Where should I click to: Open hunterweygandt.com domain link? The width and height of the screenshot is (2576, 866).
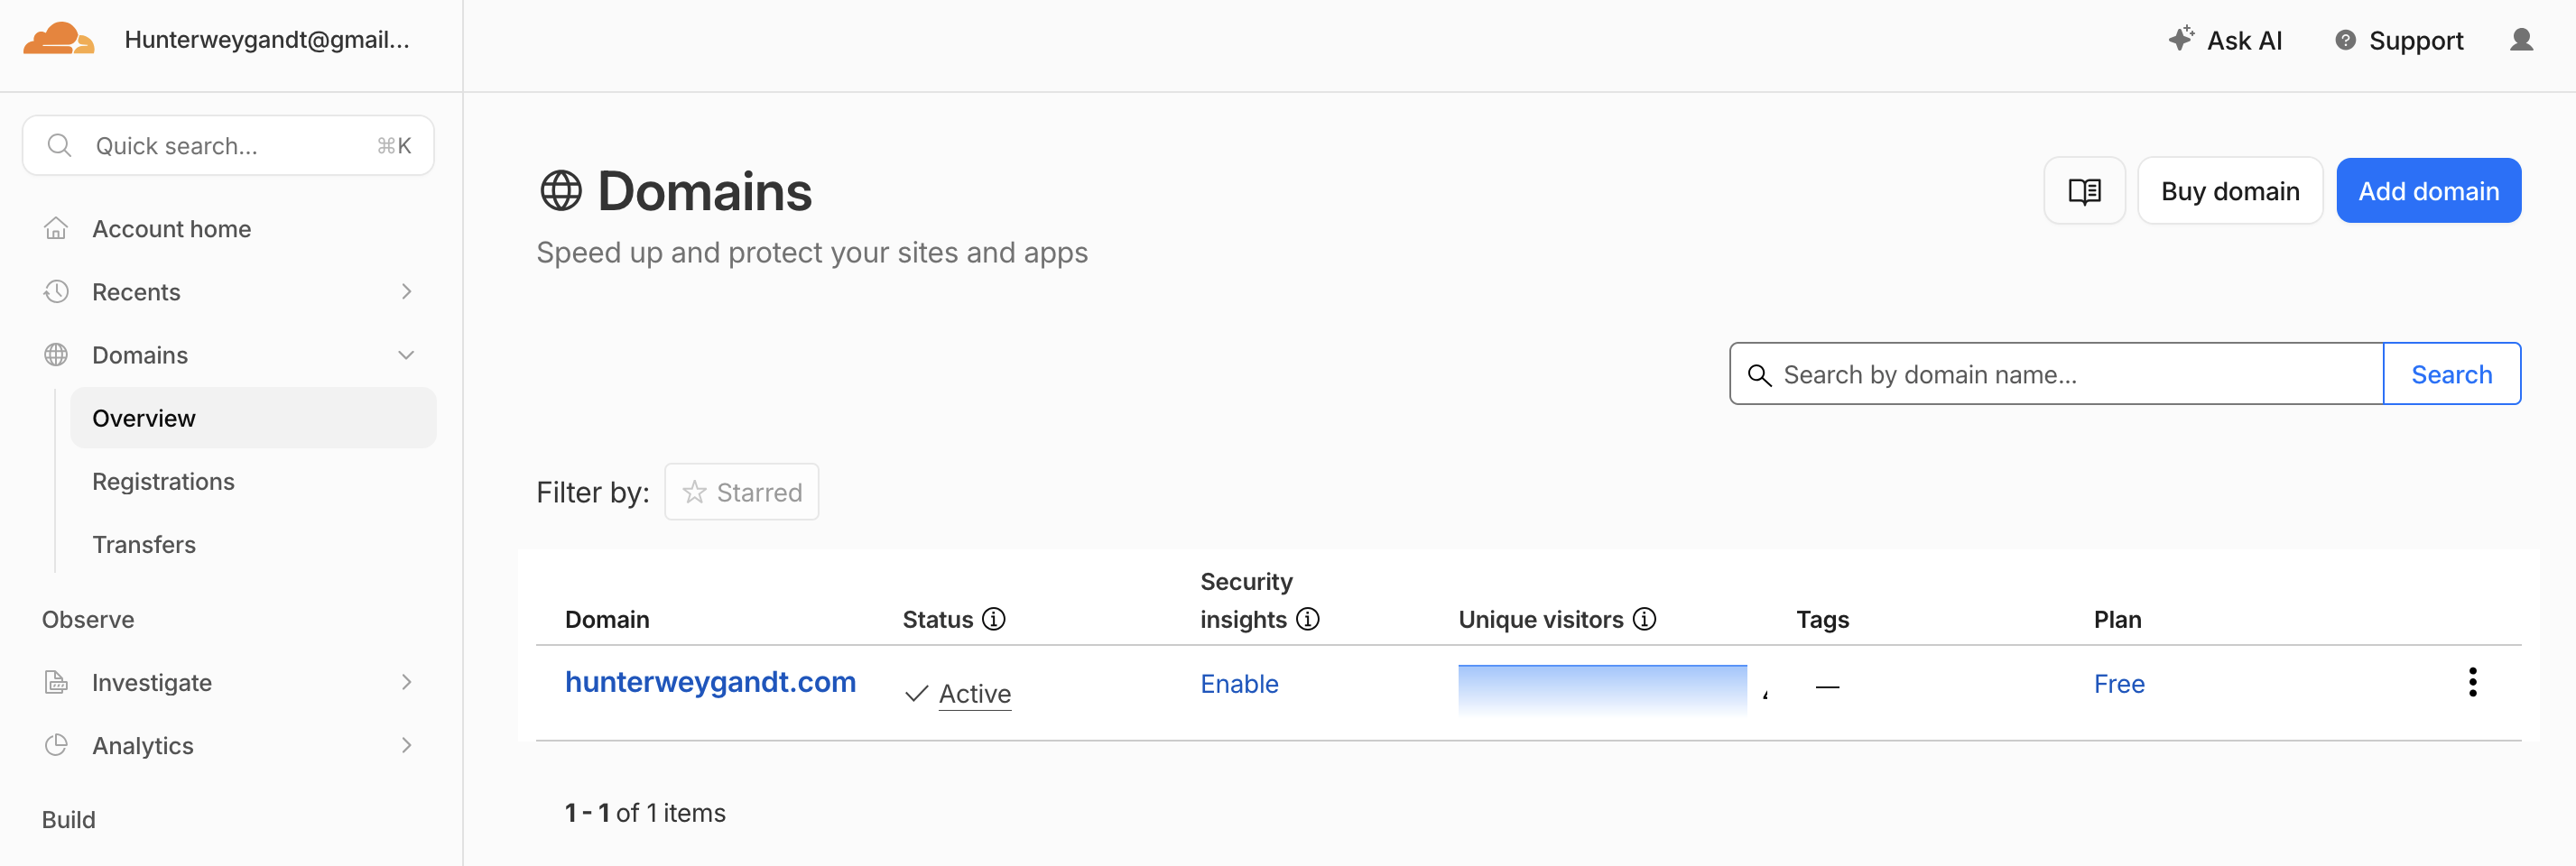point(710,682)
